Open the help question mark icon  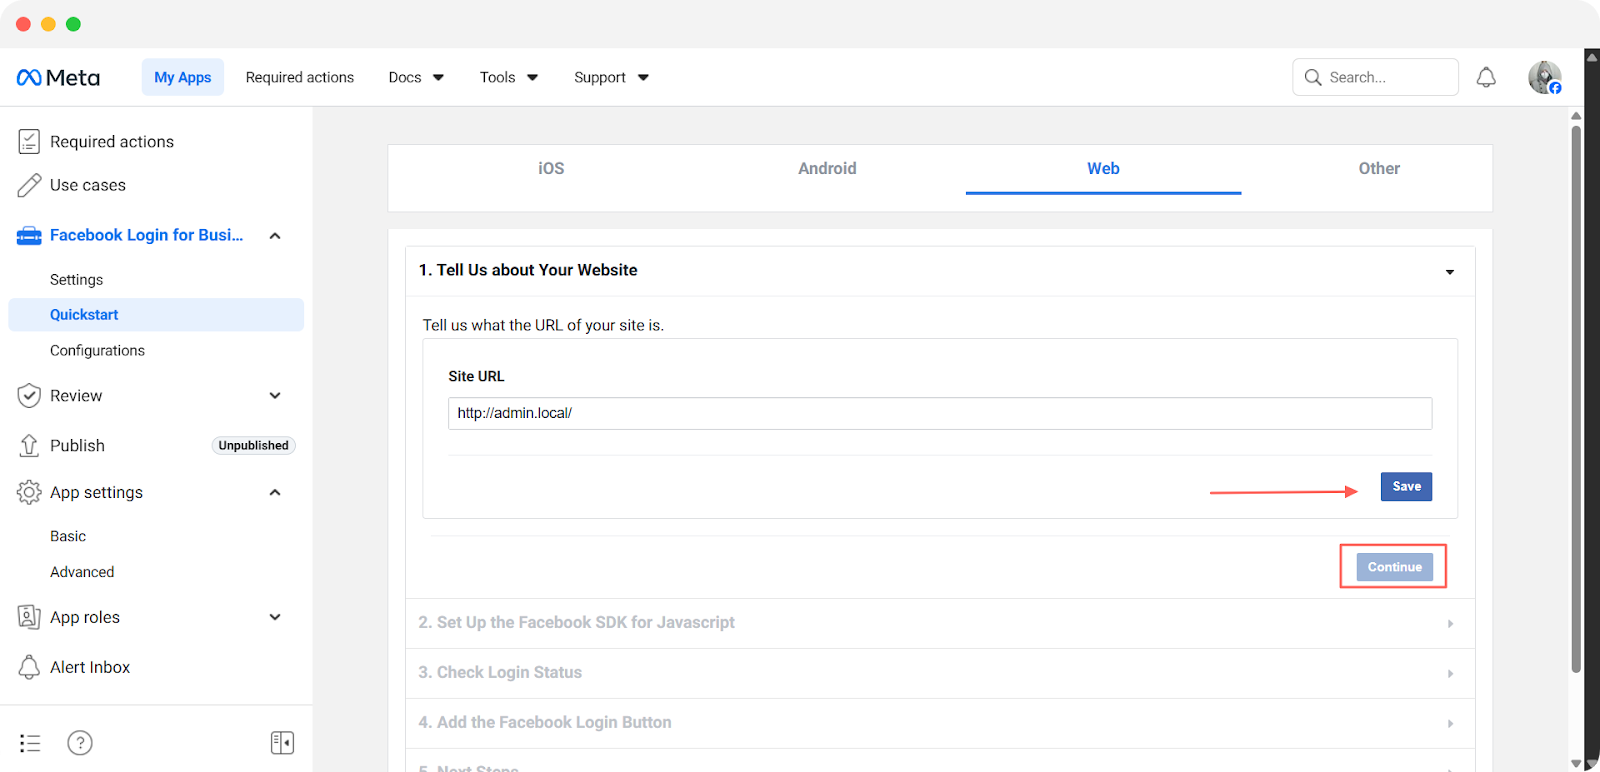80,742
